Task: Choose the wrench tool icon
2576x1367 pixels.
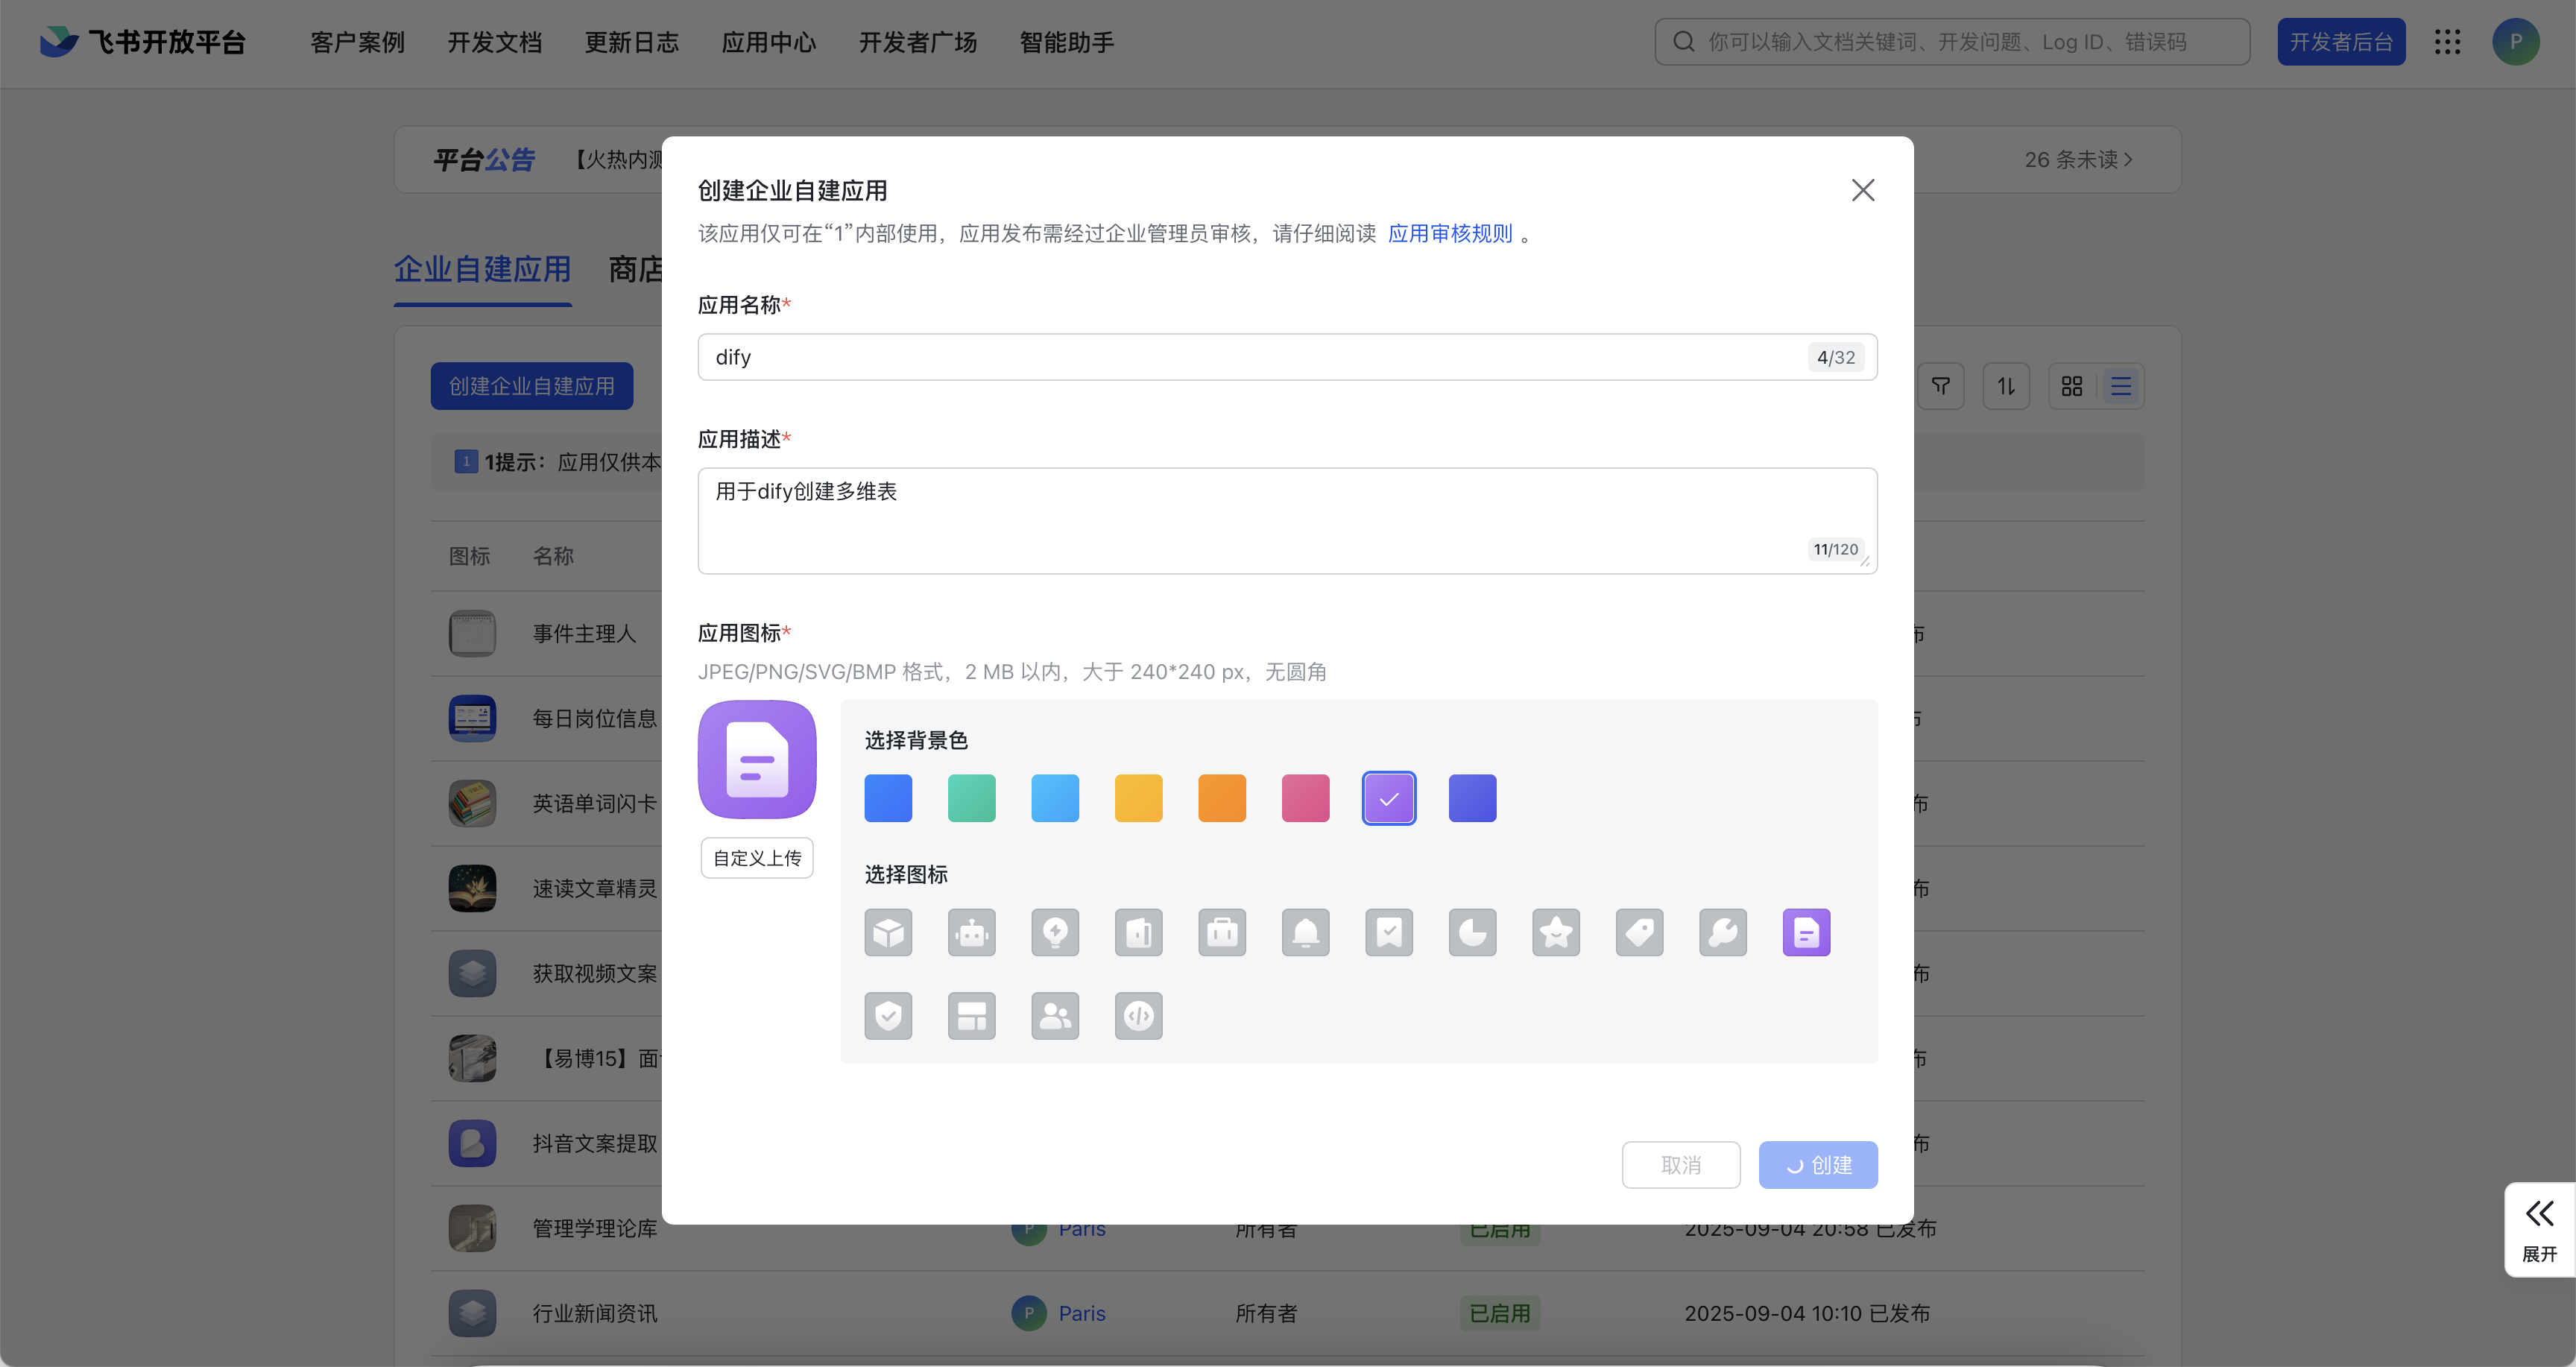Action: (1722, 932)
